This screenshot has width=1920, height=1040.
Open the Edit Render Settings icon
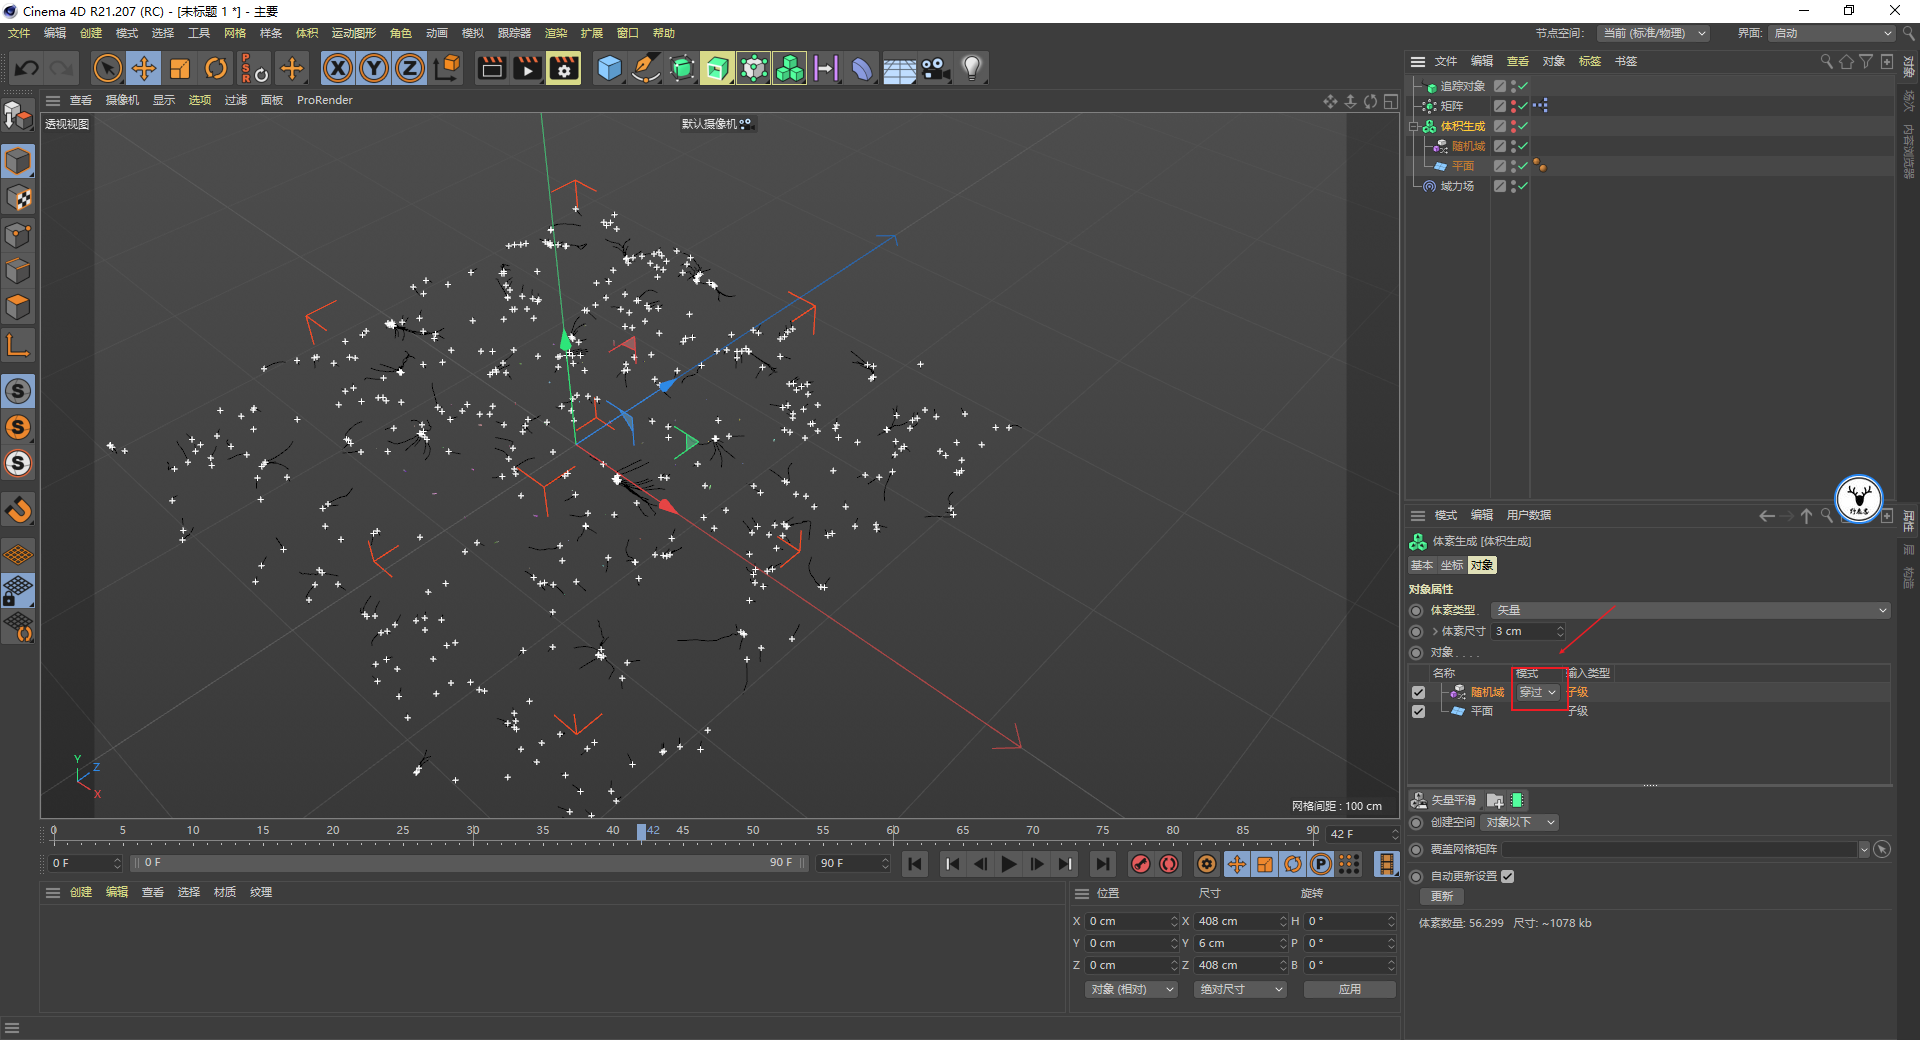coord(564,68)
